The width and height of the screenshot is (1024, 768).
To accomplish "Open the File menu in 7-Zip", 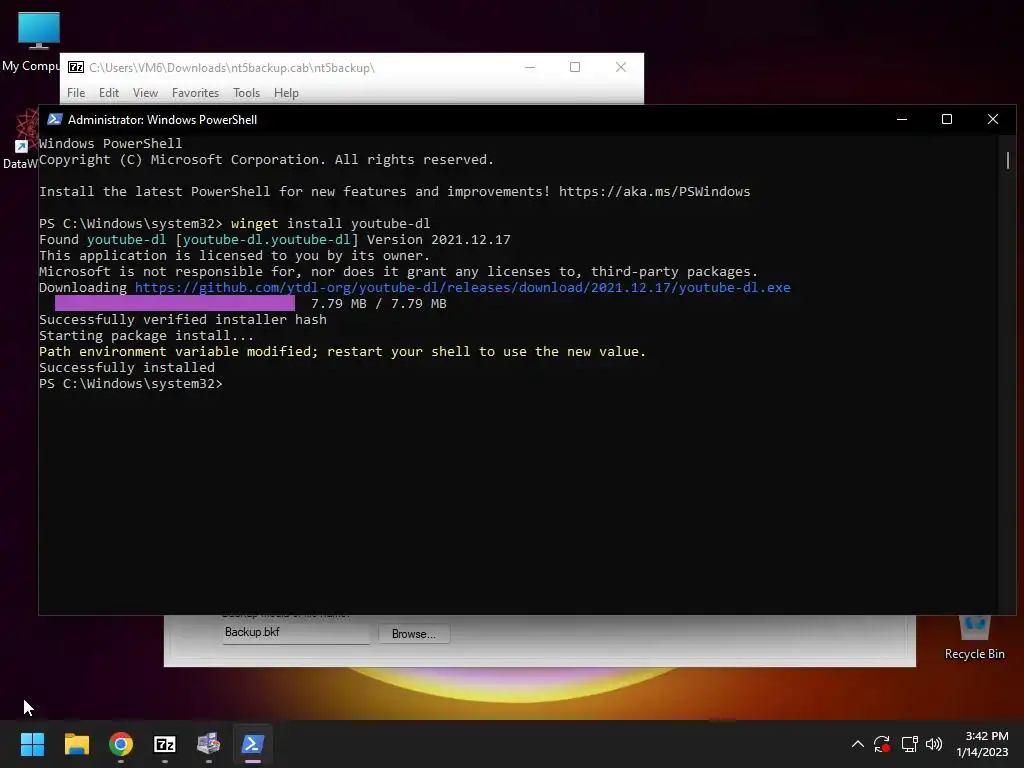I will [x=76, y=93].
